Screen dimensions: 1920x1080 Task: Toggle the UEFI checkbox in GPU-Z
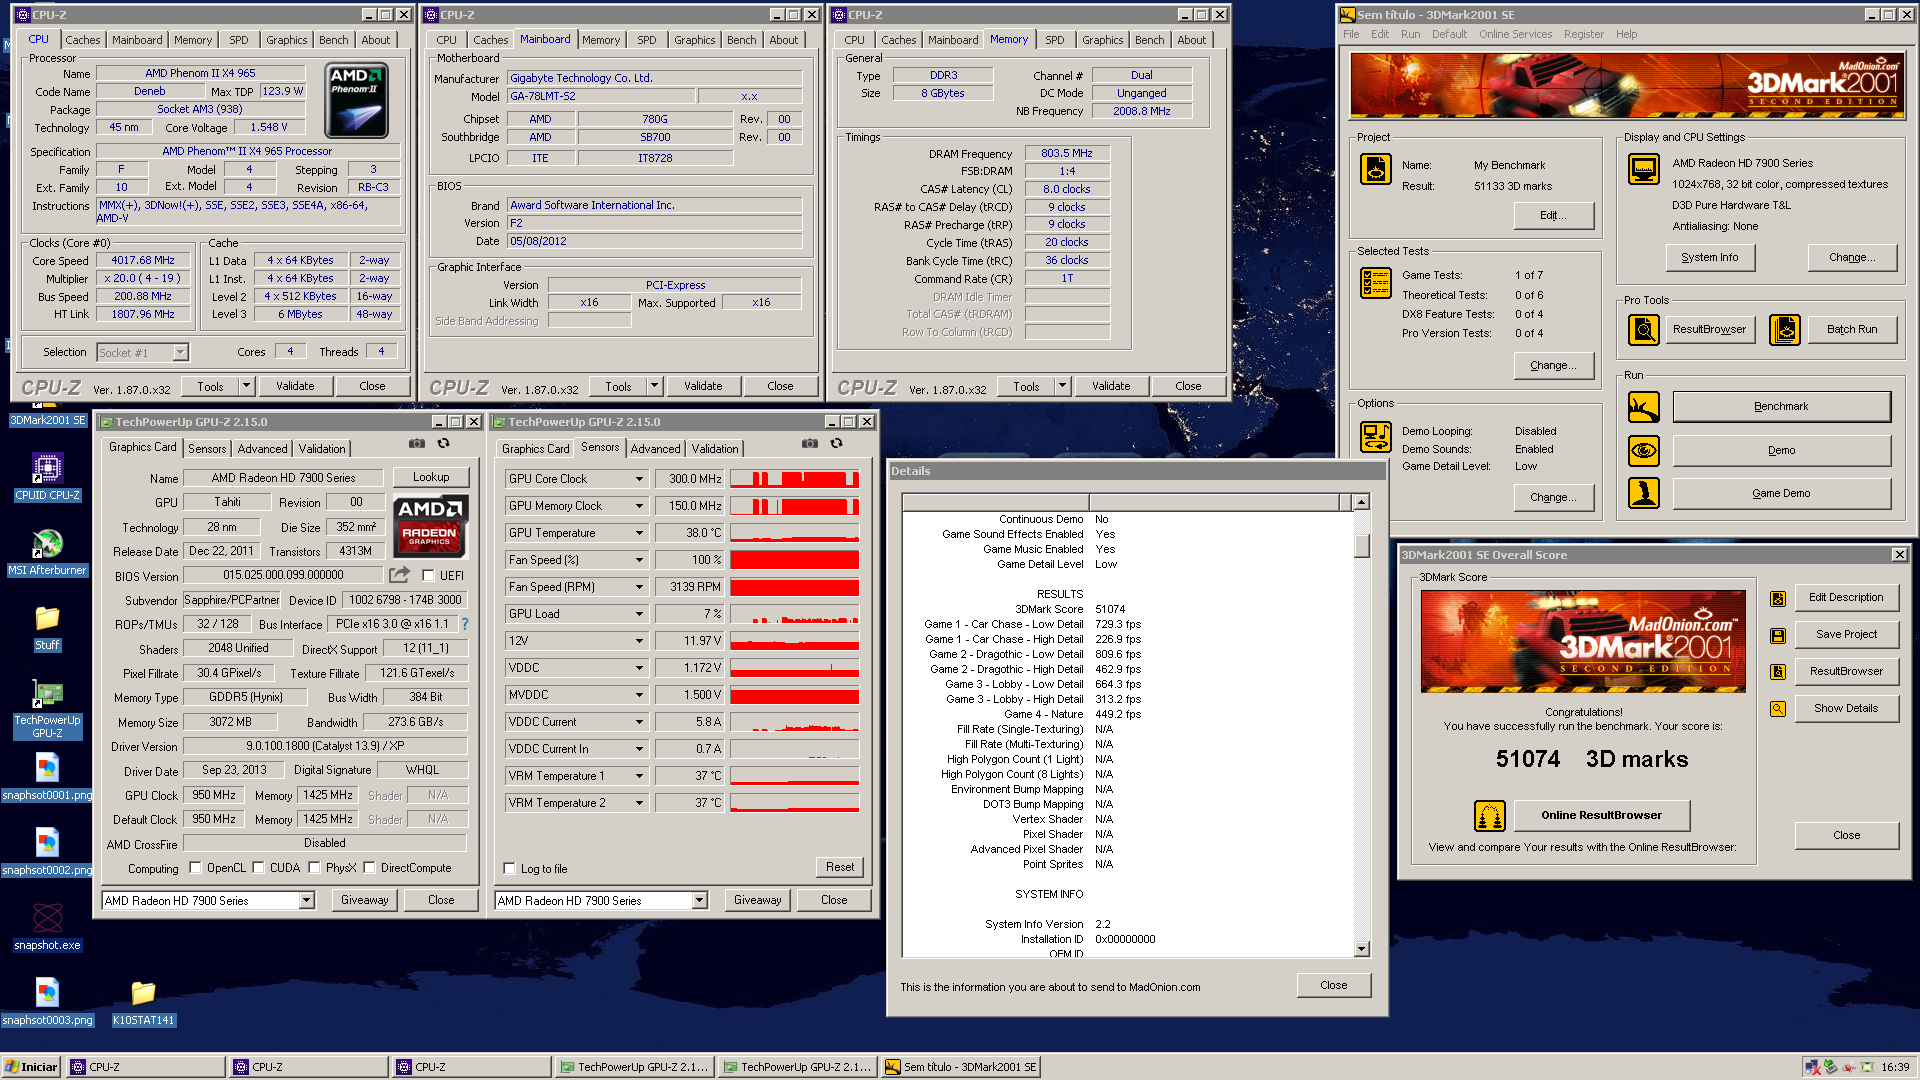tap(428, 576)
